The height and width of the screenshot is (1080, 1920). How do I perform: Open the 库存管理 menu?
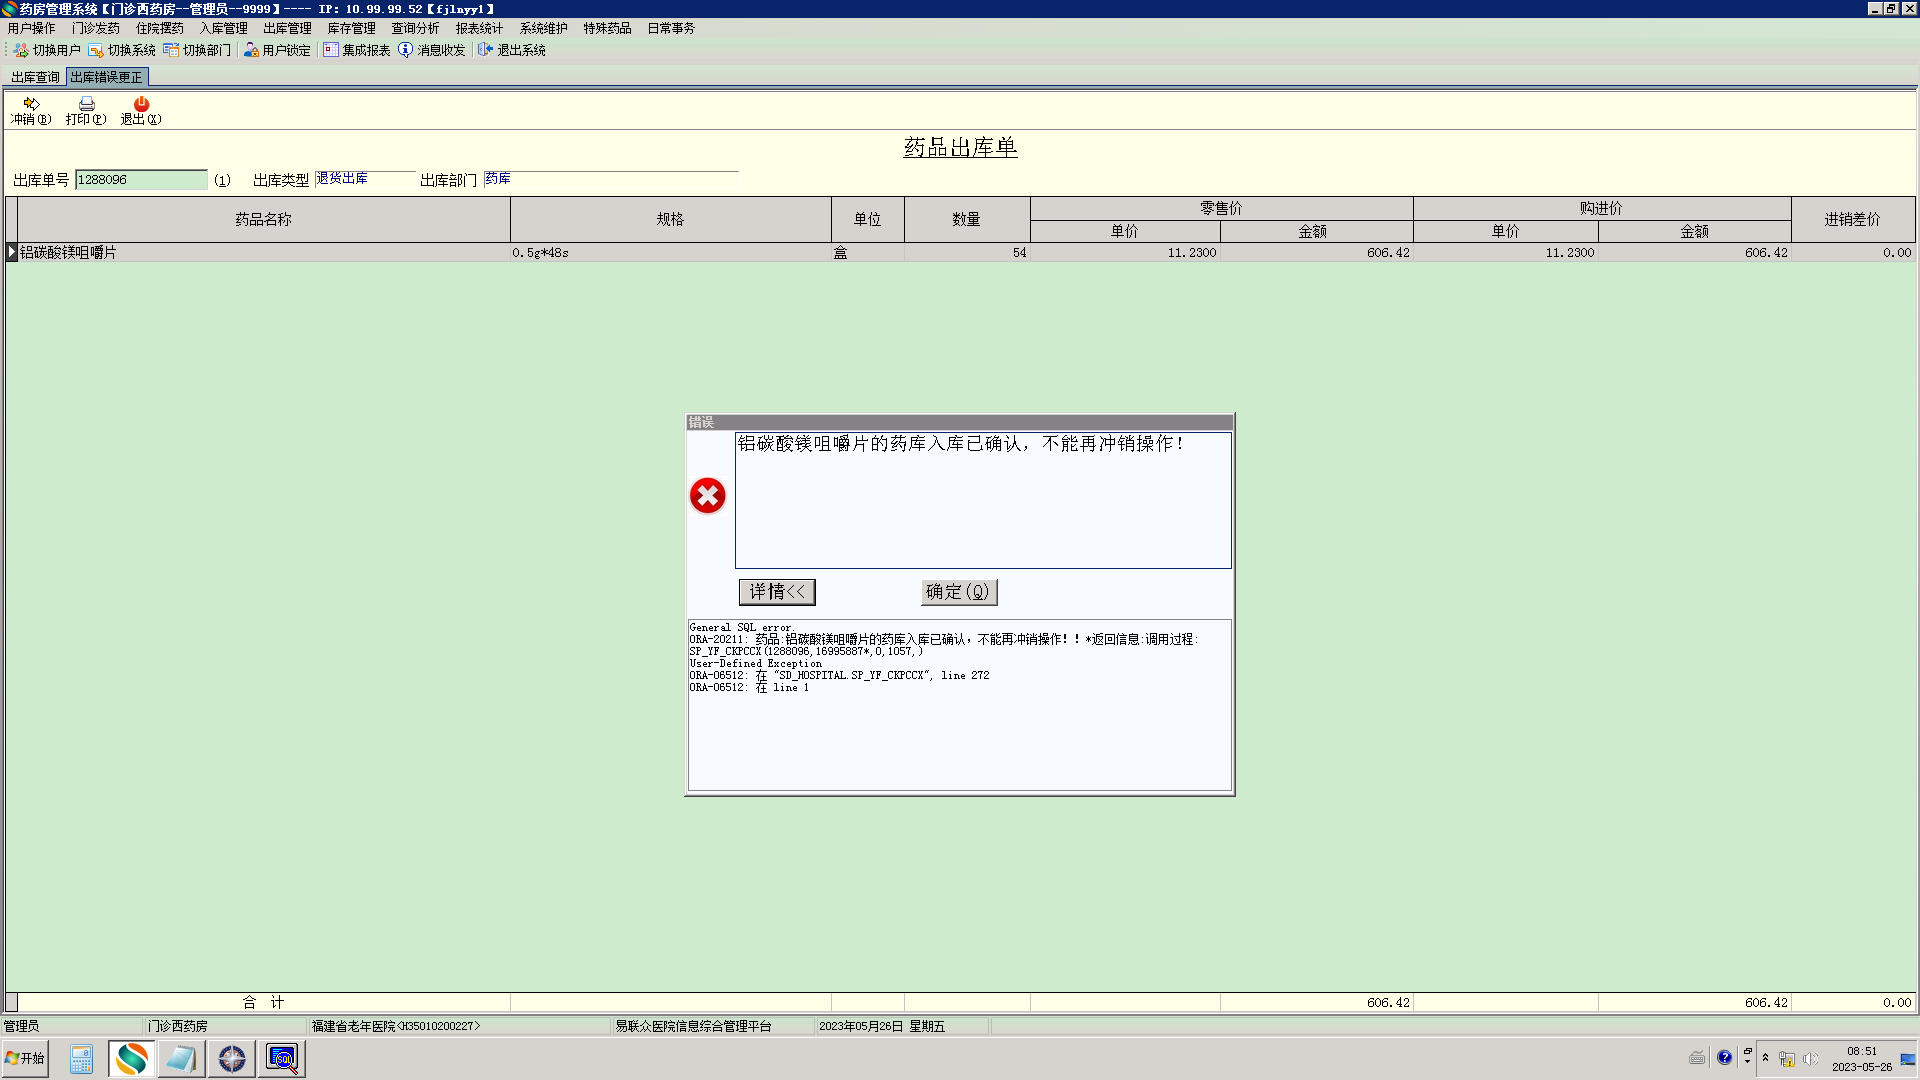coord(351,28)
